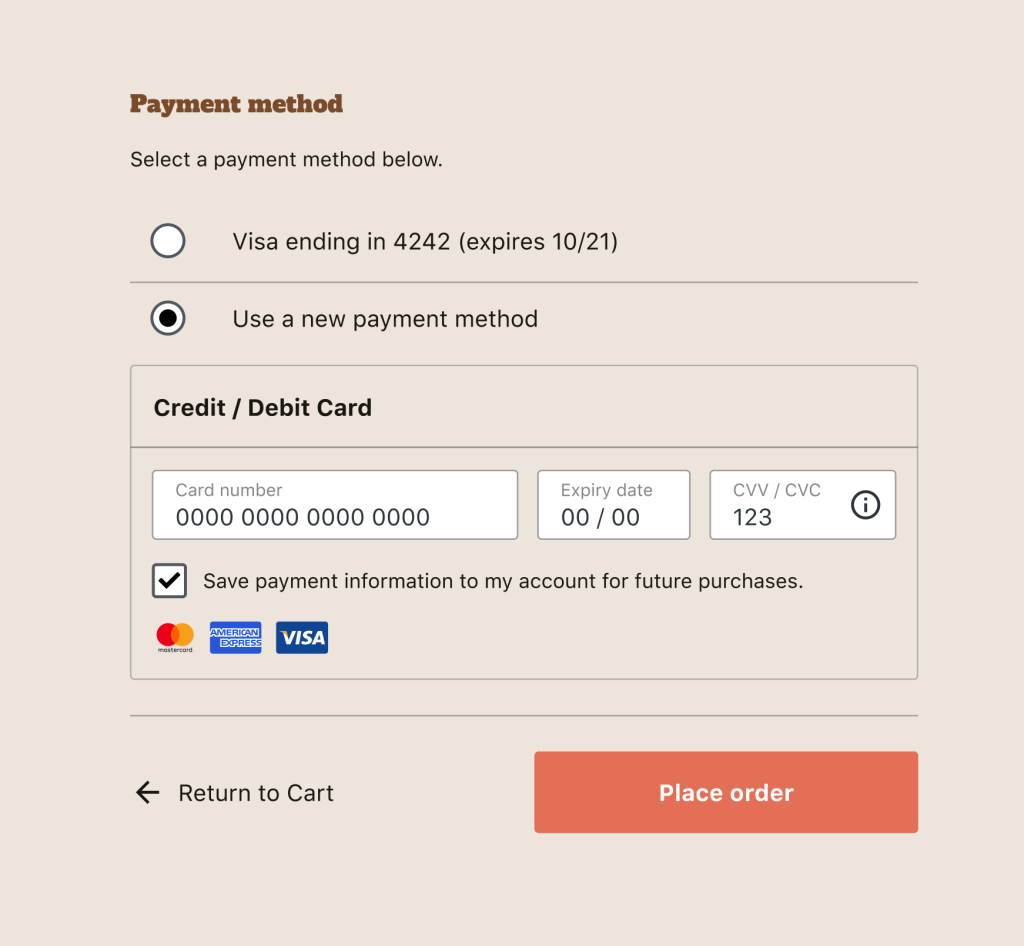The image size is (1024, 946).
Task: Expand the Credit / Debit Card section
Action: (262, 407)
